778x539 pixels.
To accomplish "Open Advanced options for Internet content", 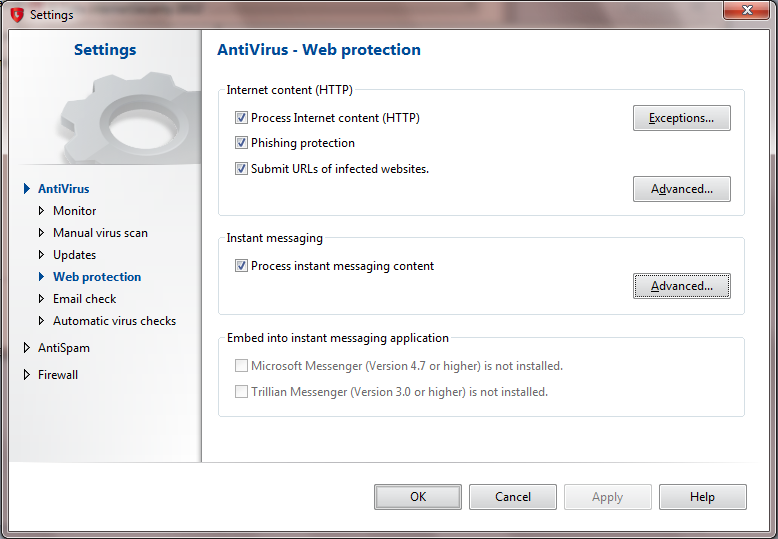I will click(681, 189).
